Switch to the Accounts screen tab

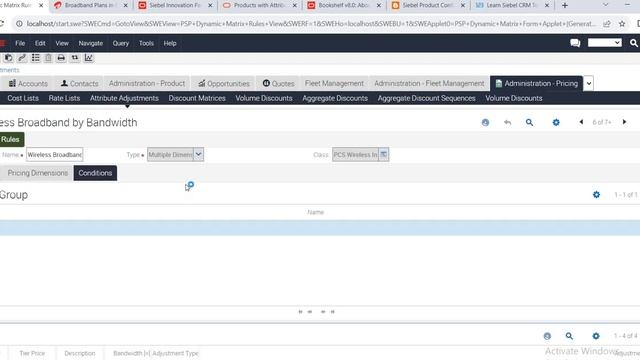click(x=28, y=83)
